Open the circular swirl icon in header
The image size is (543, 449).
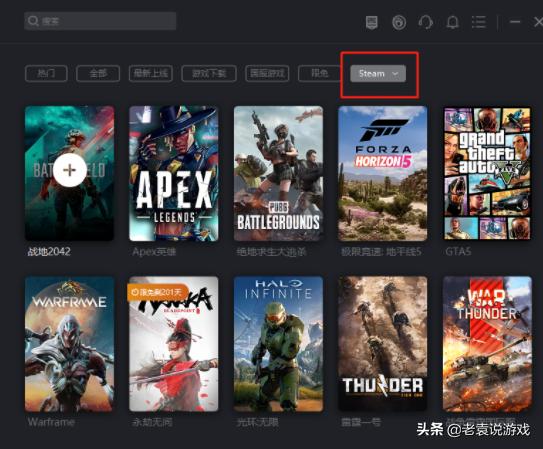point(399,23)
